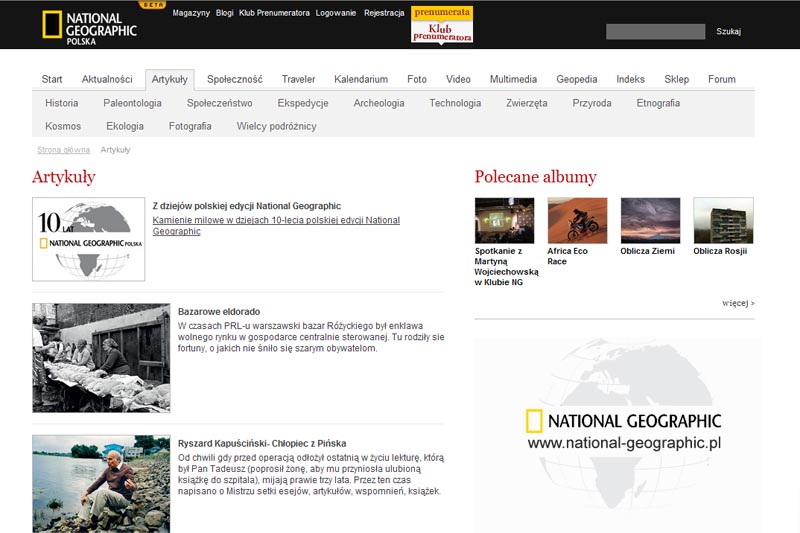Open the Oblicza Ziemi album thumbnail
Viewport: 800px width, 533px height.
(651, 220)
